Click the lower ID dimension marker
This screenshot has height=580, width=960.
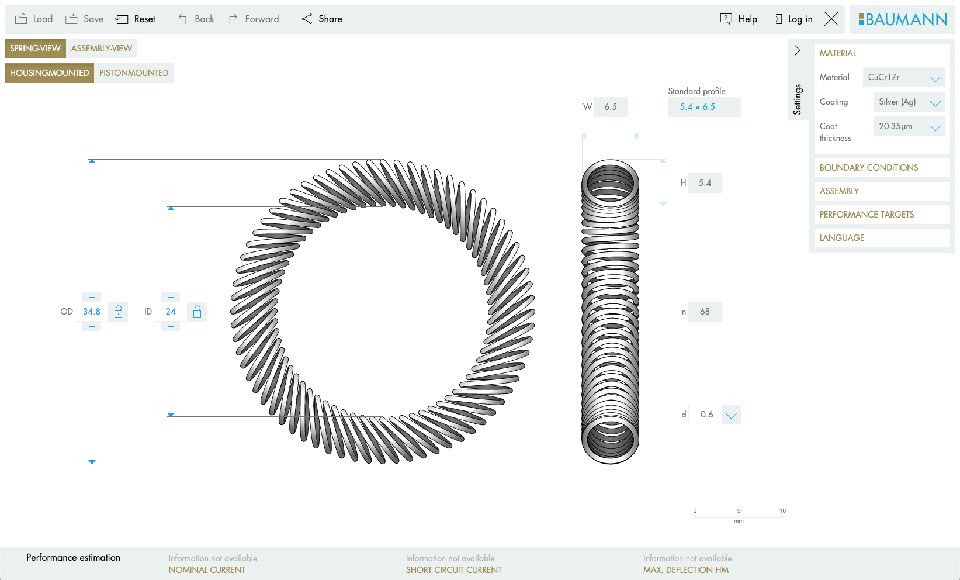[171, 415]
